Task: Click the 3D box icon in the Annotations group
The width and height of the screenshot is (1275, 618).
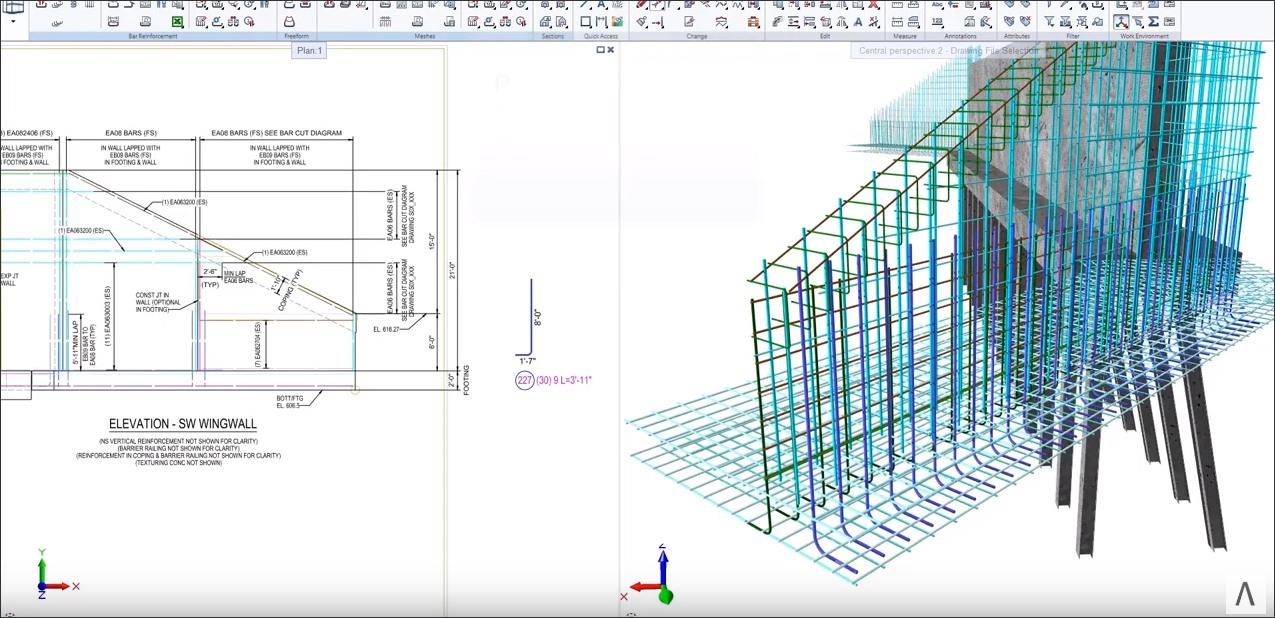Action: [x=969, y=21]
